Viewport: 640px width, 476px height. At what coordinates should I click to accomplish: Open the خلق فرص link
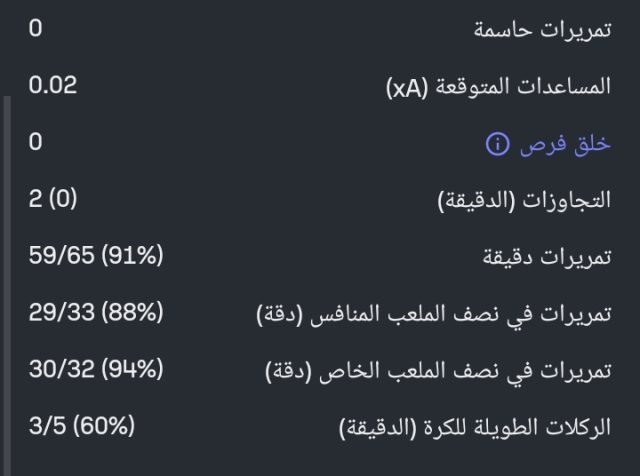point(564,144)
